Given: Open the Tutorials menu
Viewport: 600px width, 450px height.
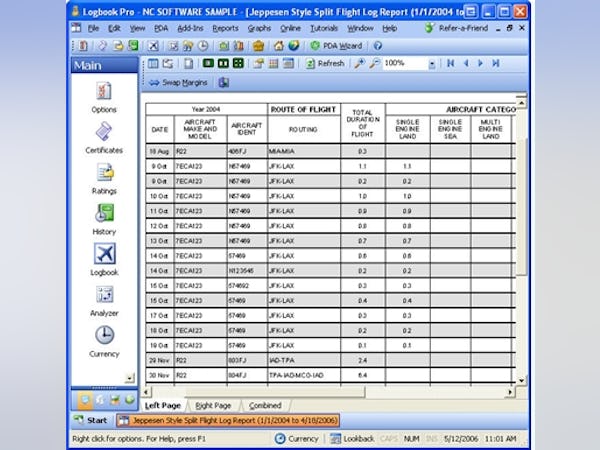Looking at the screenshot, I should (324, 28).
